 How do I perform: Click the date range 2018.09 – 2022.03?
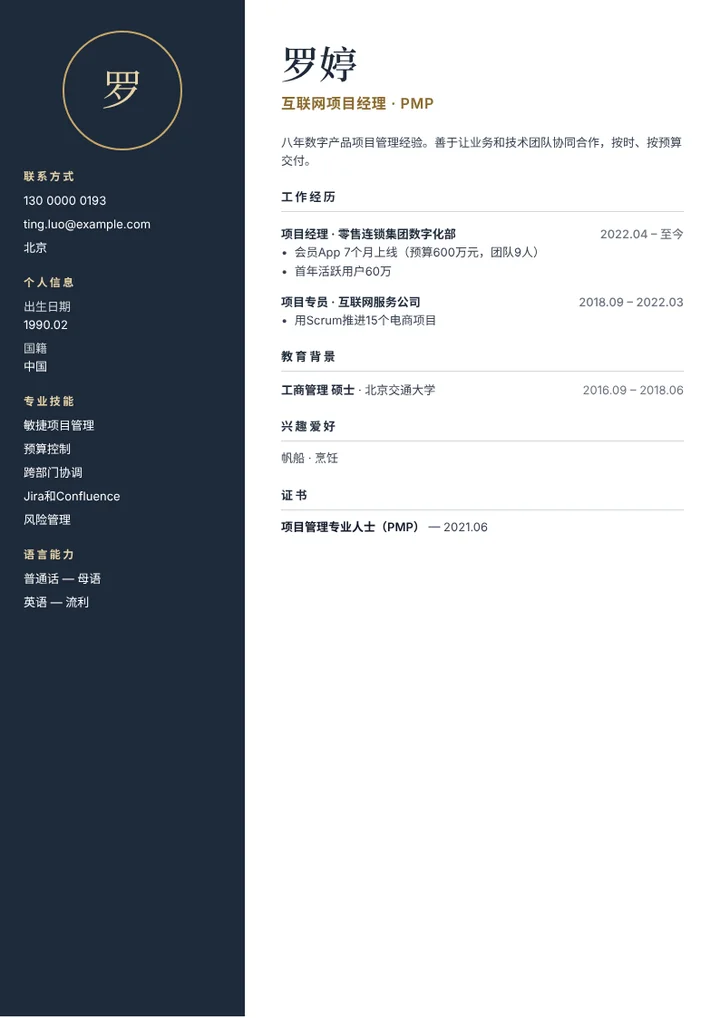coord(631,302)
